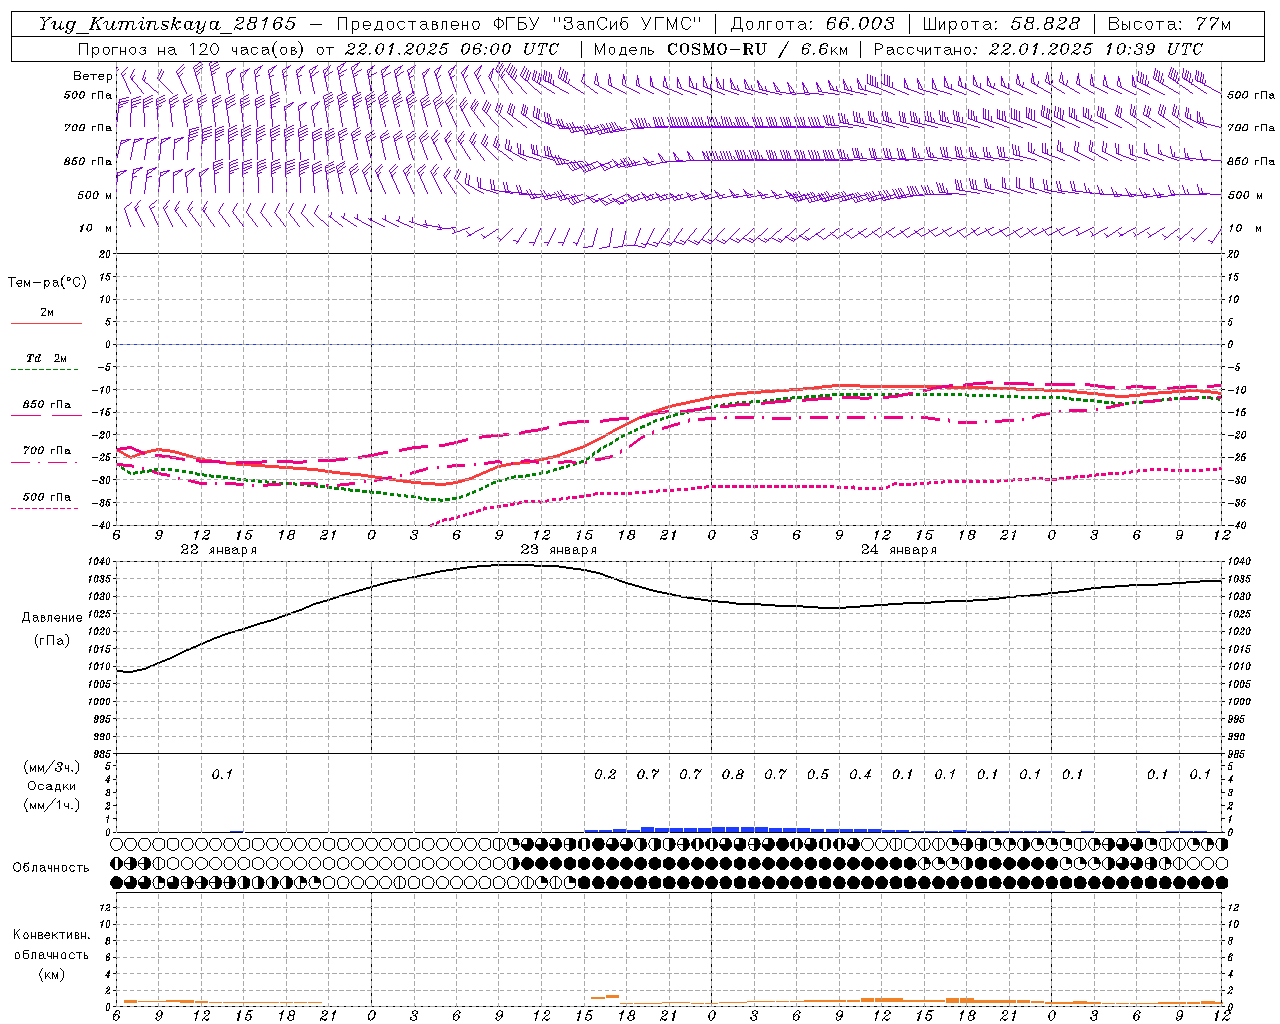Screen dimensions: 1280x1024
Task: Select the Давление pressure panel label
Action: (52, 618)
